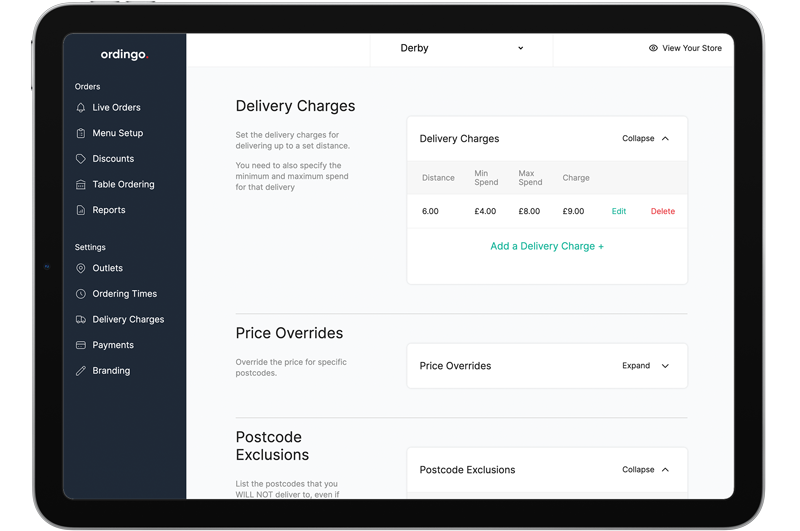Click the Distance column header
800x531 pixels.
tap(438, 178)
